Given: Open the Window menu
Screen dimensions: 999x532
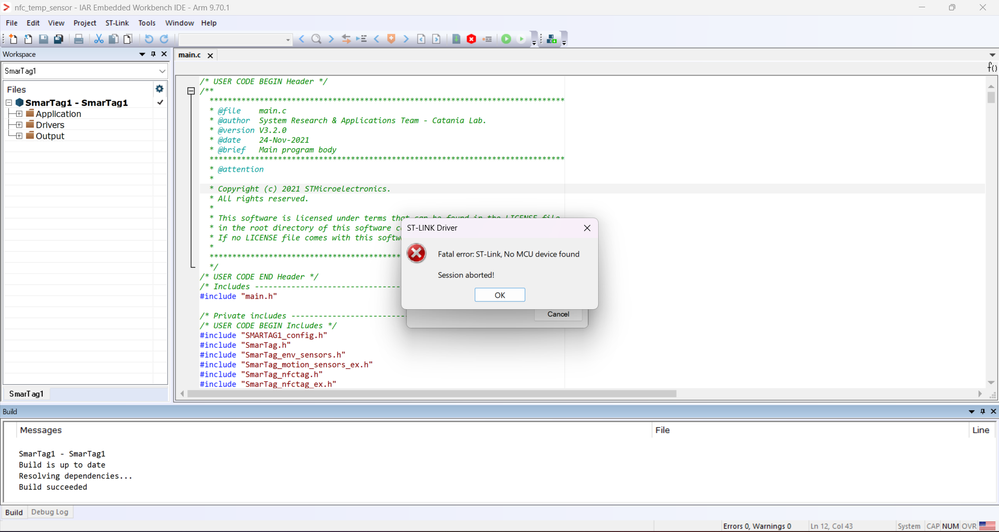Looking at the screenshot, I should [180, 23].
